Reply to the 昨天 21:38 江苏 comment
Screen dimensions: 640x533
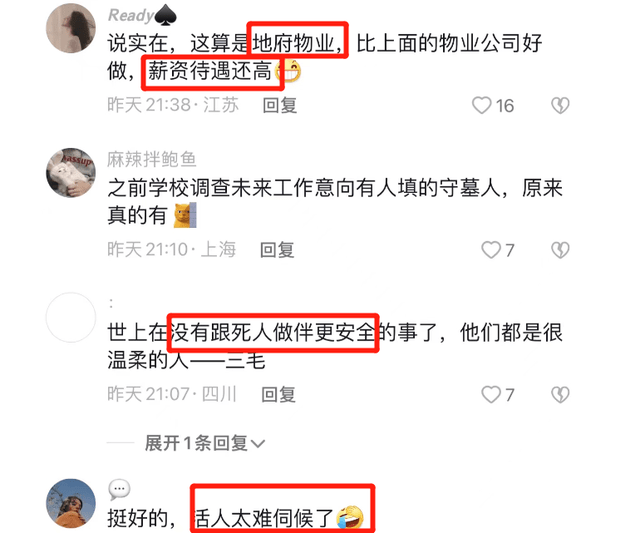click(x=280, y=105)
